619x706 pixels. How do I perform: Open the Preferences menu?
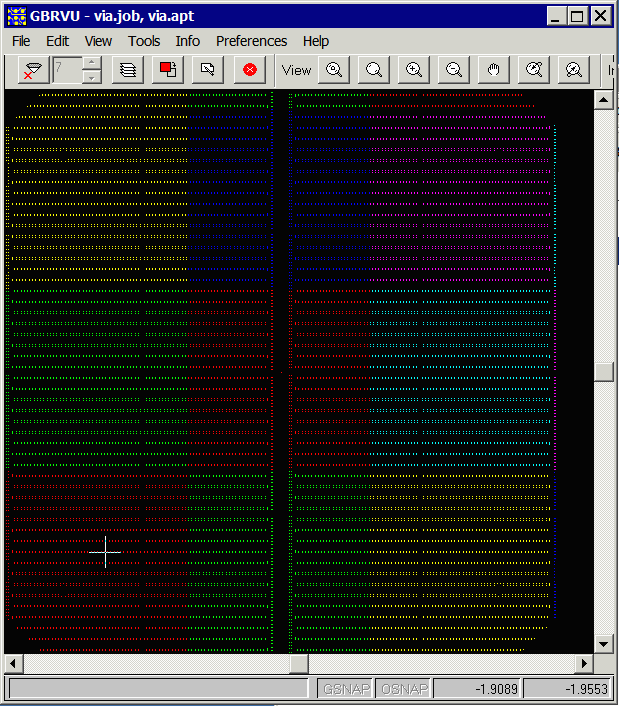(252, 41)
